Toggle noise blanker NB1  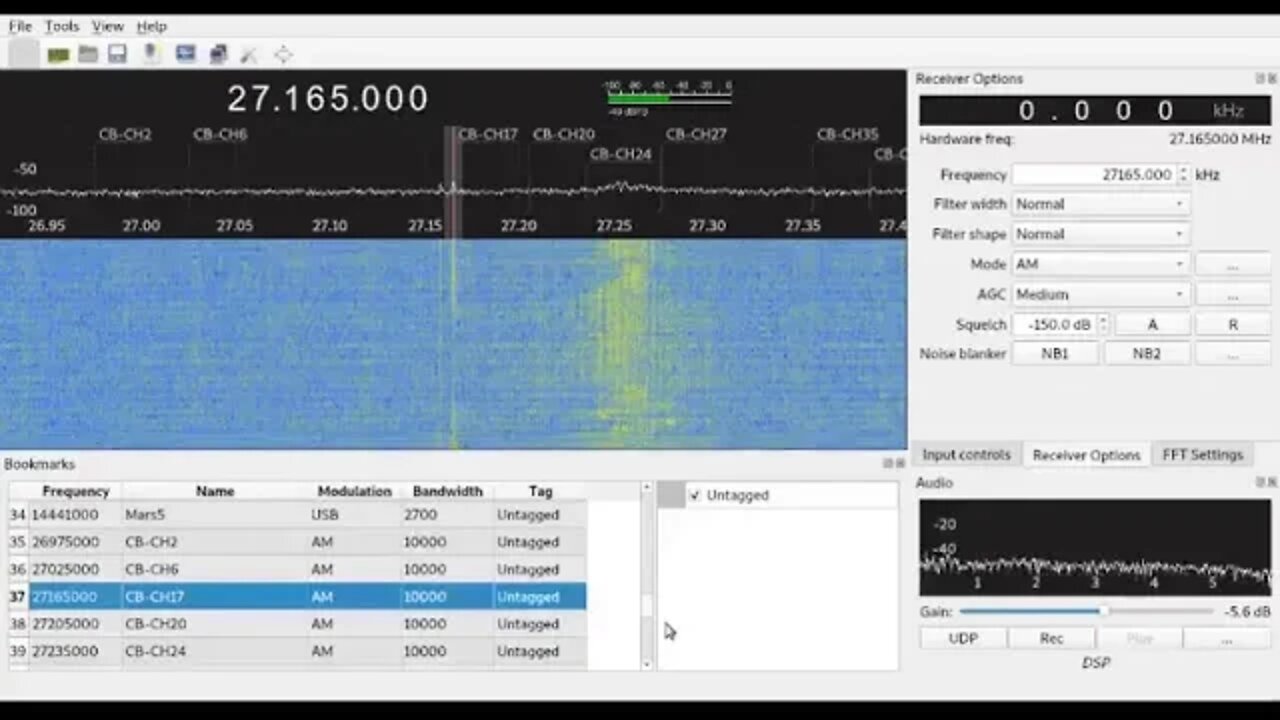click(1055, 353)
